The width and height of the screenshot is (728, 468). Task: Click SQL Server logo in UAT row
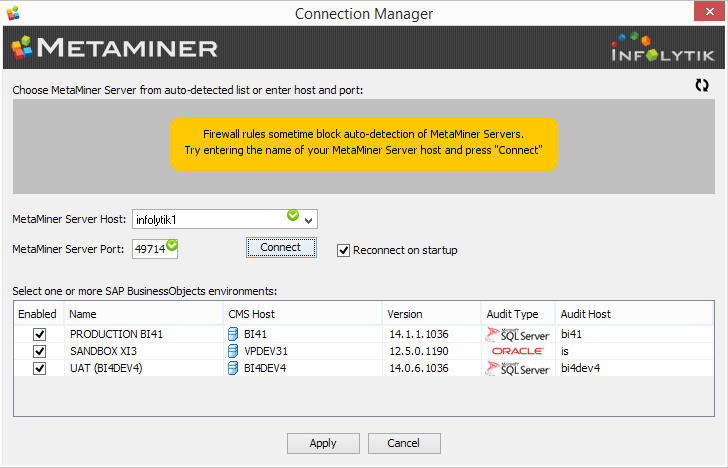click(x=518, y=368)
